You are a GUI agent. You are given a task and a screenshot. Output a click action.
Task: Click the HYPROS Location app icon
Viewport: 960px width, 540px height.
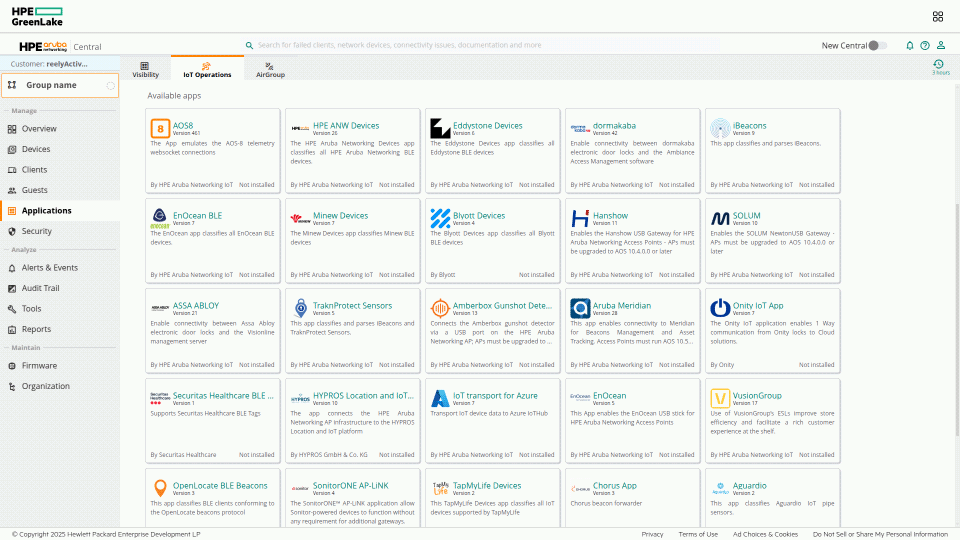(300, 398)
